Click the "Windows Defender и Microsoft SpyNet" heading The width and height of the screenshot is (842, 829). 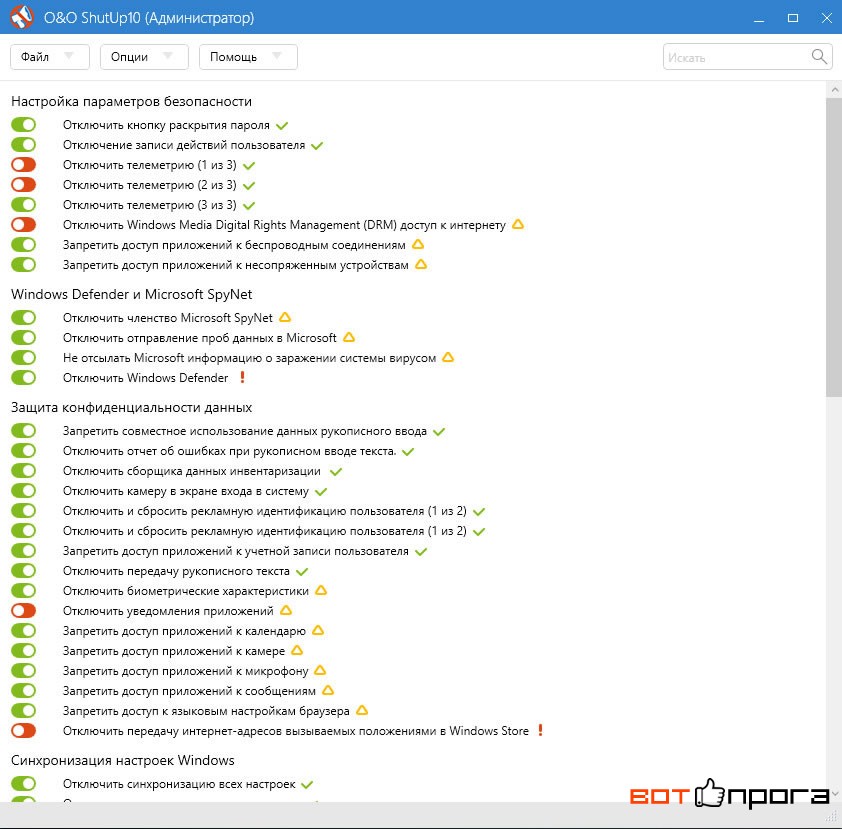pyautogui.click(x=132, y=294)
